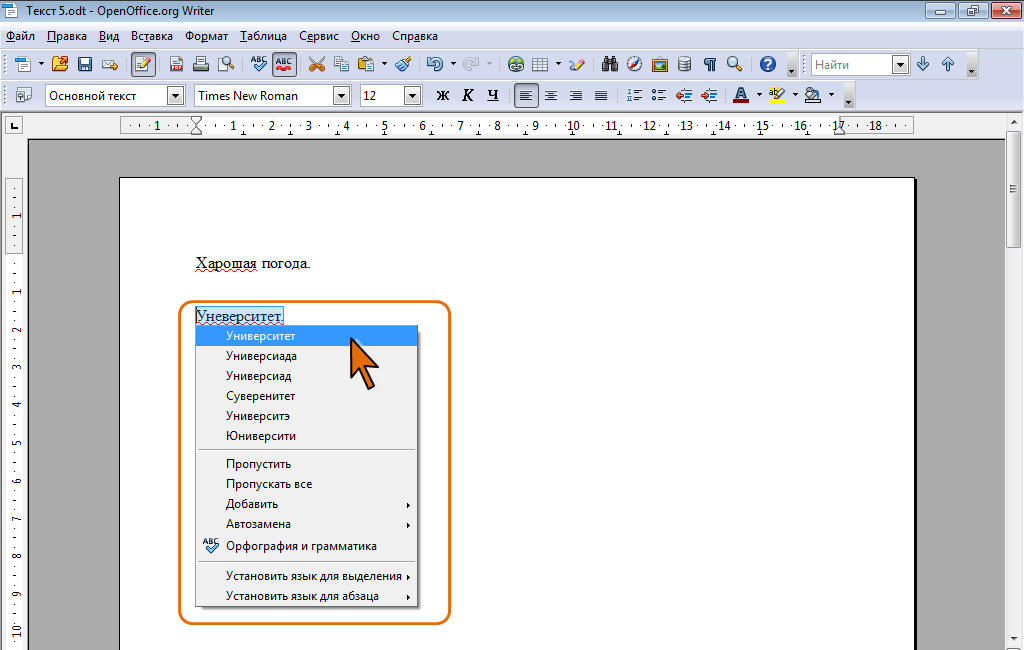Activate the Format Paintbrush
This screenshot has width=1024, height=650.
(404, 64)
